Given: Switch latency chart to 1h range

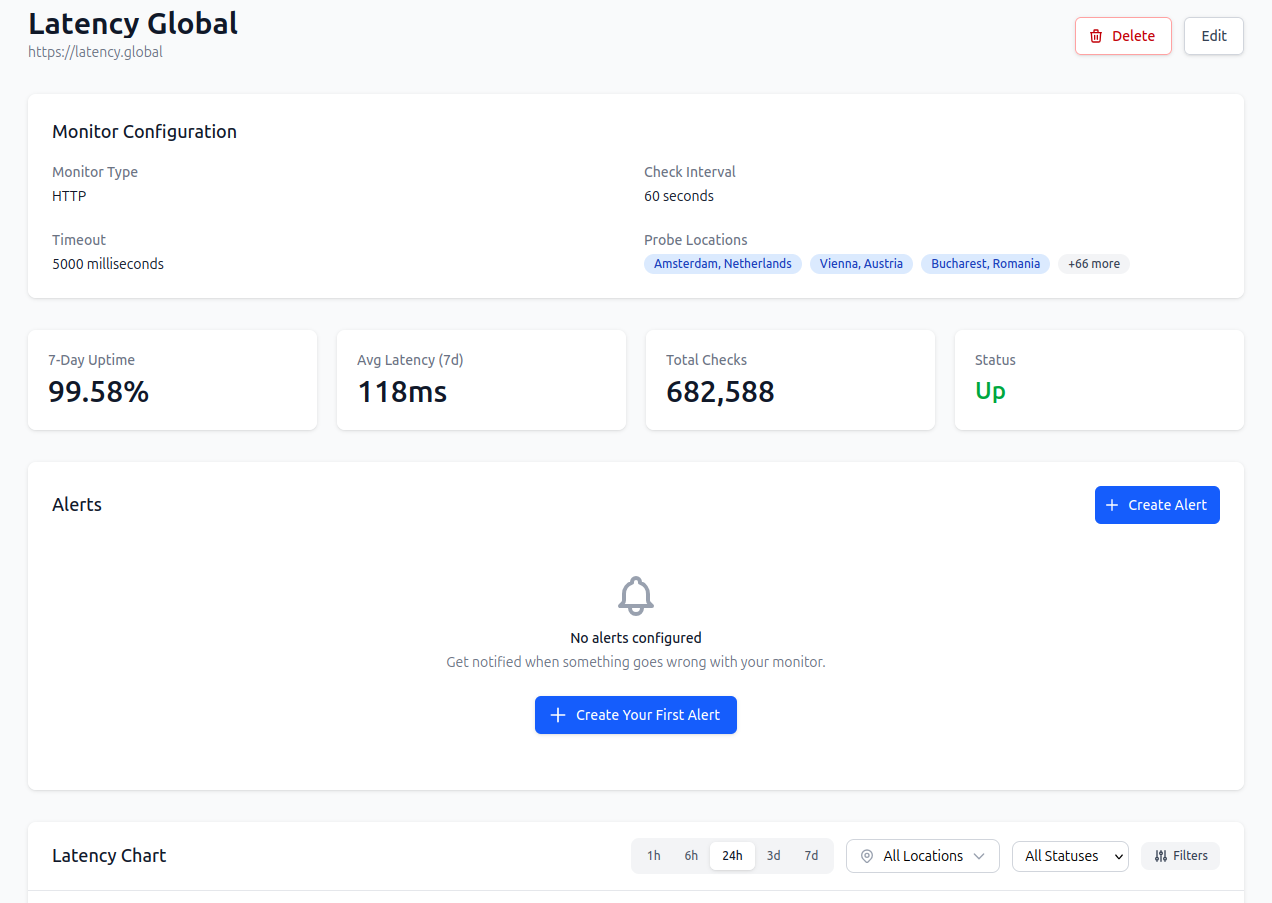Looking at the screenshot, I should pos(654,856).
